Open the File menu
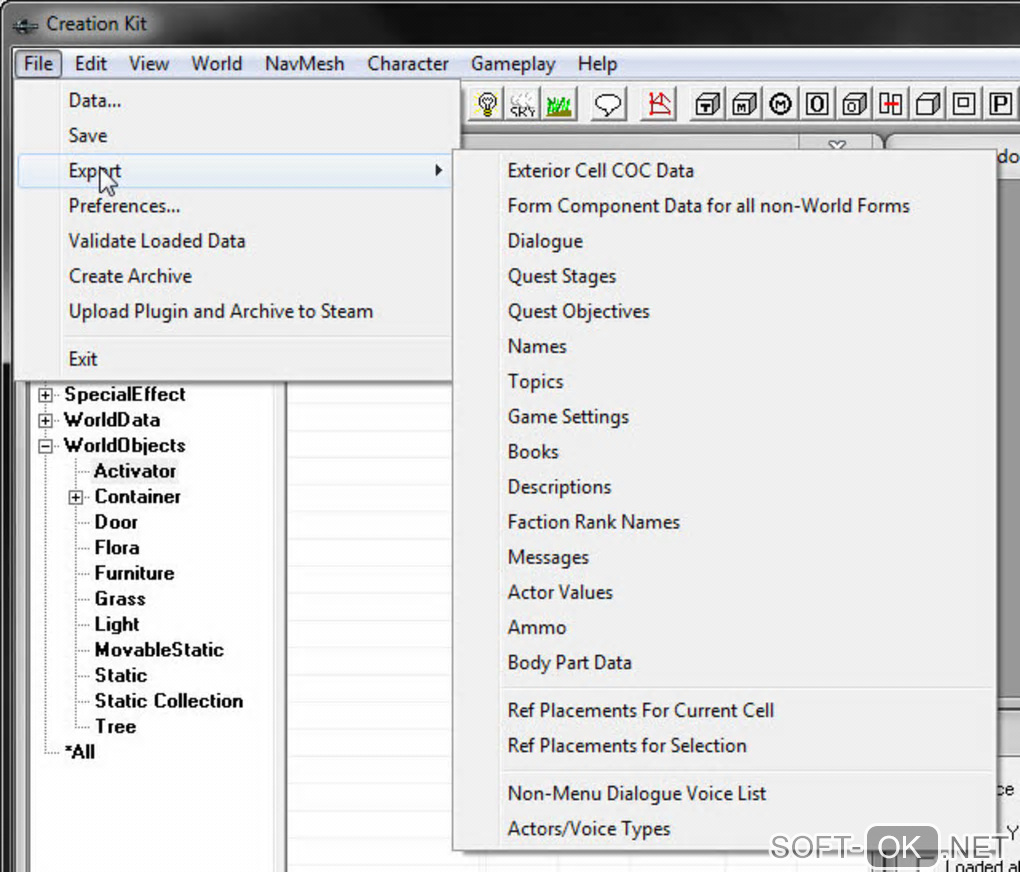The image size is (1020, 872). click(x=38, y=64)
